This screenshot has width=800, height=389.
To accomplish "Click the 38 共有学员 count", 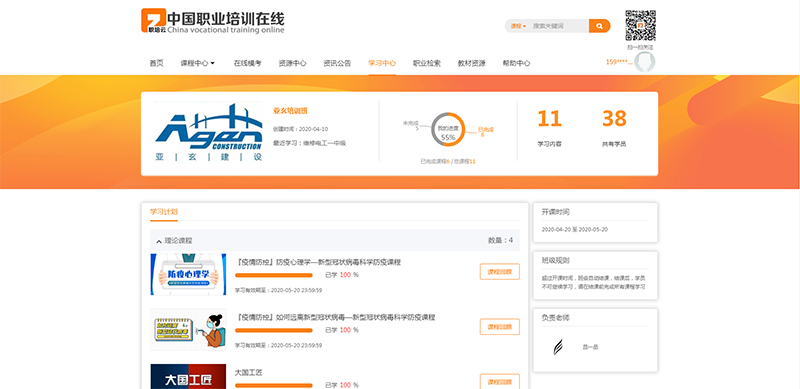I will tap(614, 118).
